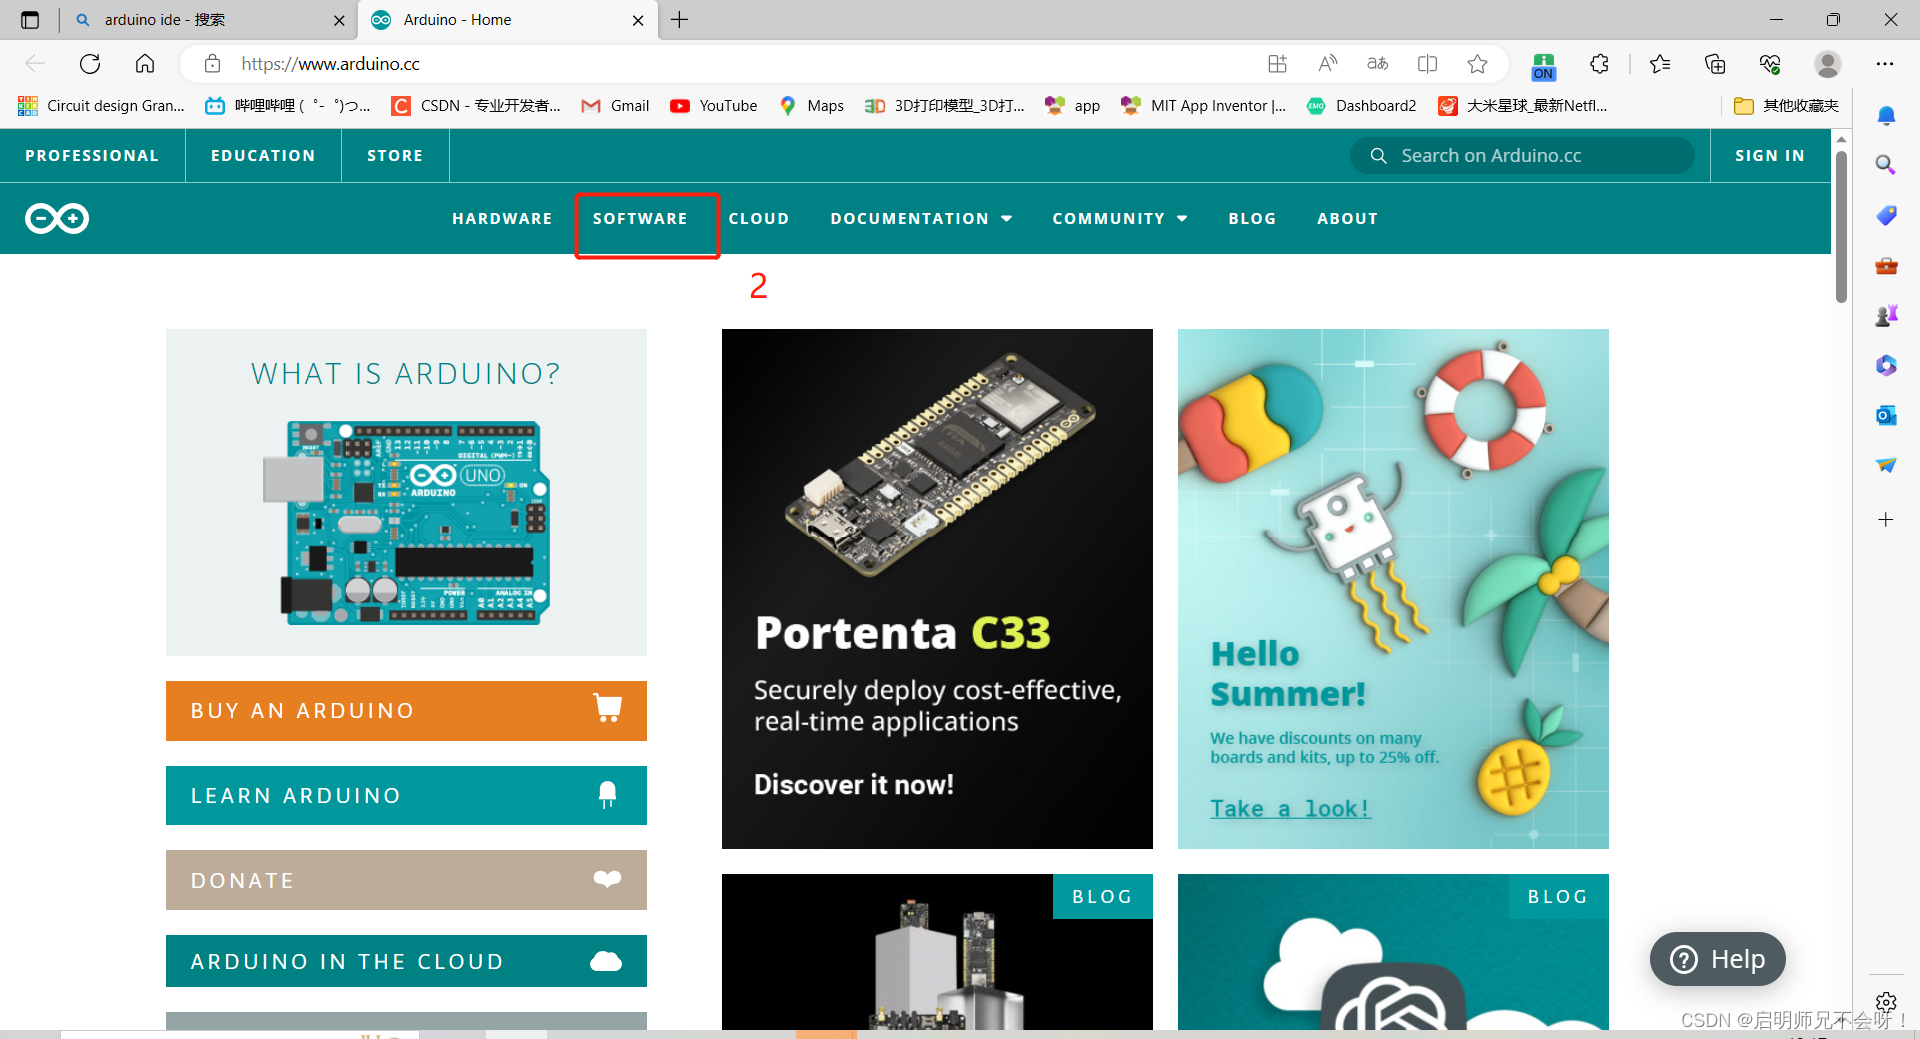Open sidebar notifications bell icon
This screenshot has height=1039, width=1920.
coord(1886,116)
